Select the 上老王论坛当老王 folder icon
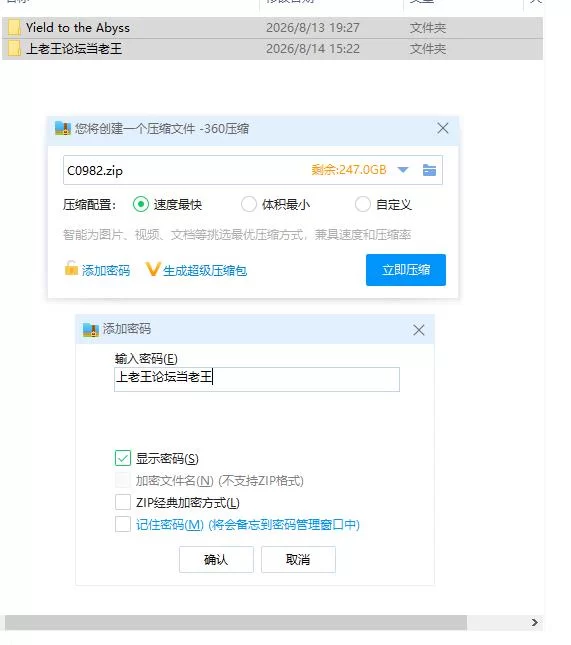The image size is (571, 645). click(x=14, y=49)
